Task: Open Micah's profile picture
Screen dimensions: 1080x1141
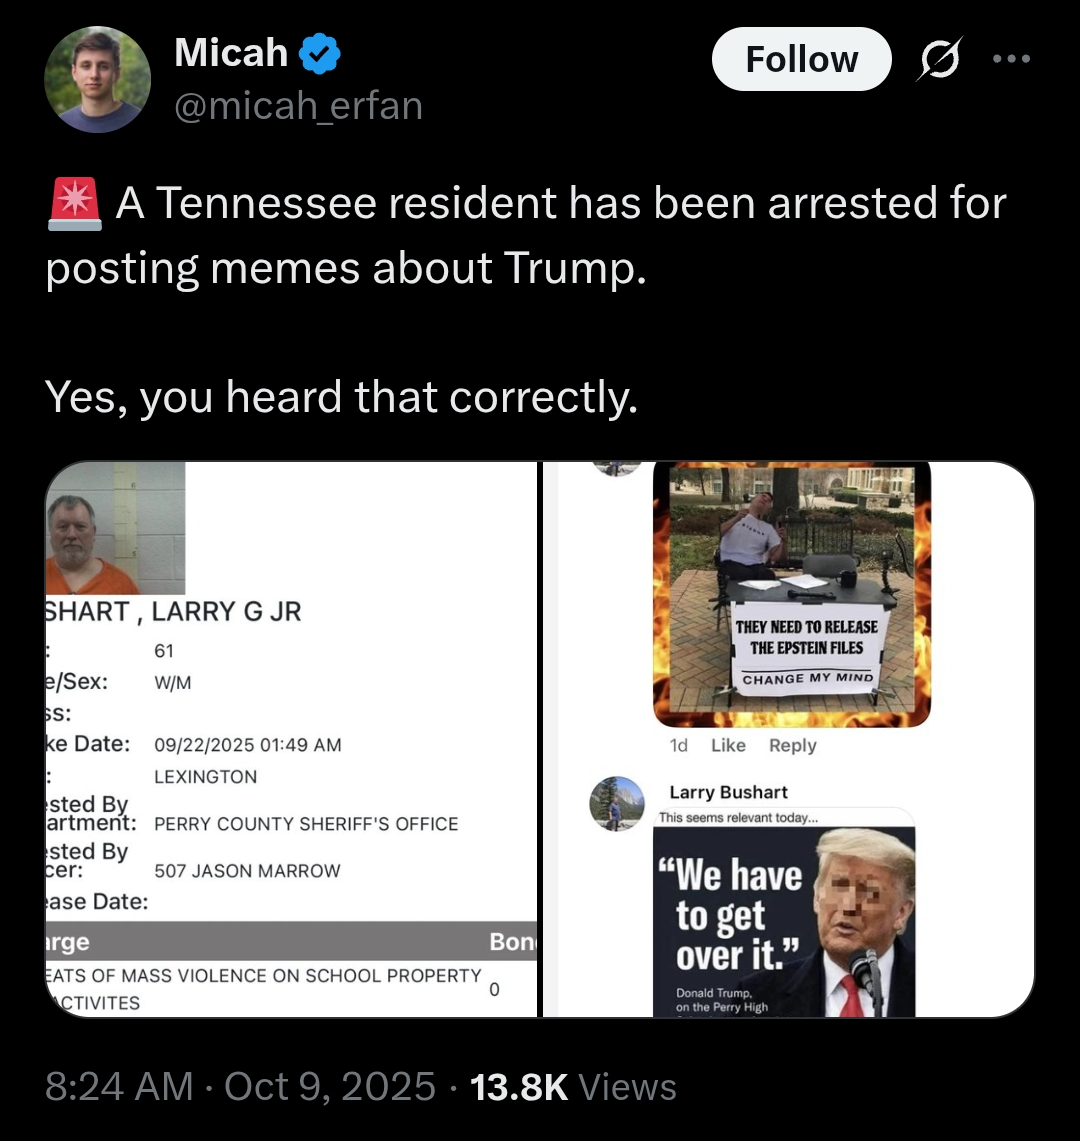Action: pyautogui.click(x=98, y=79)
